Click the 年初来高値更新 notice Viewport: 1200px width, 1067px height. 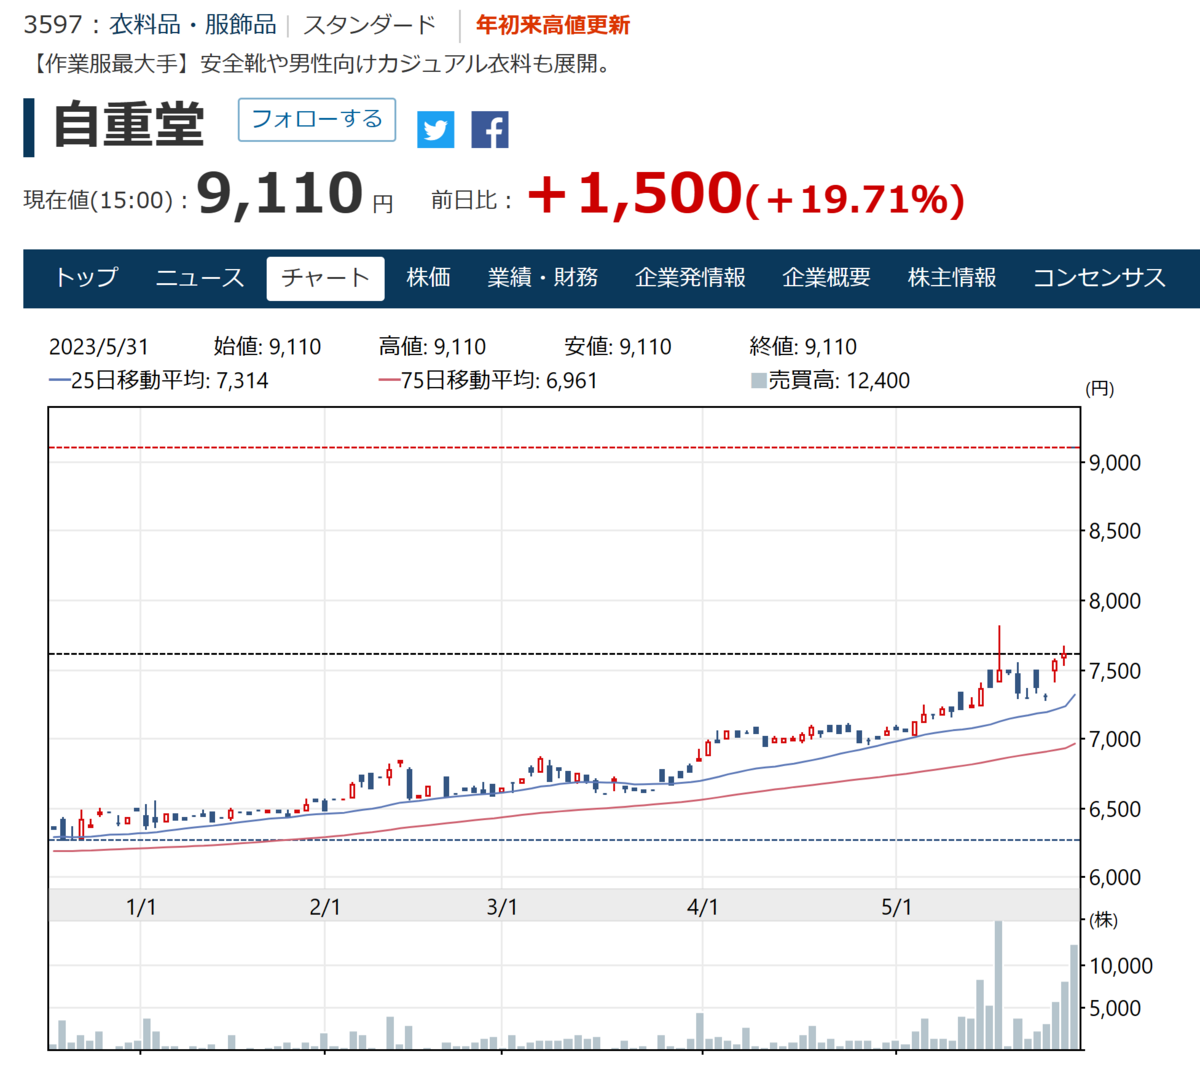pyautogui.click(x=553, y=25)
